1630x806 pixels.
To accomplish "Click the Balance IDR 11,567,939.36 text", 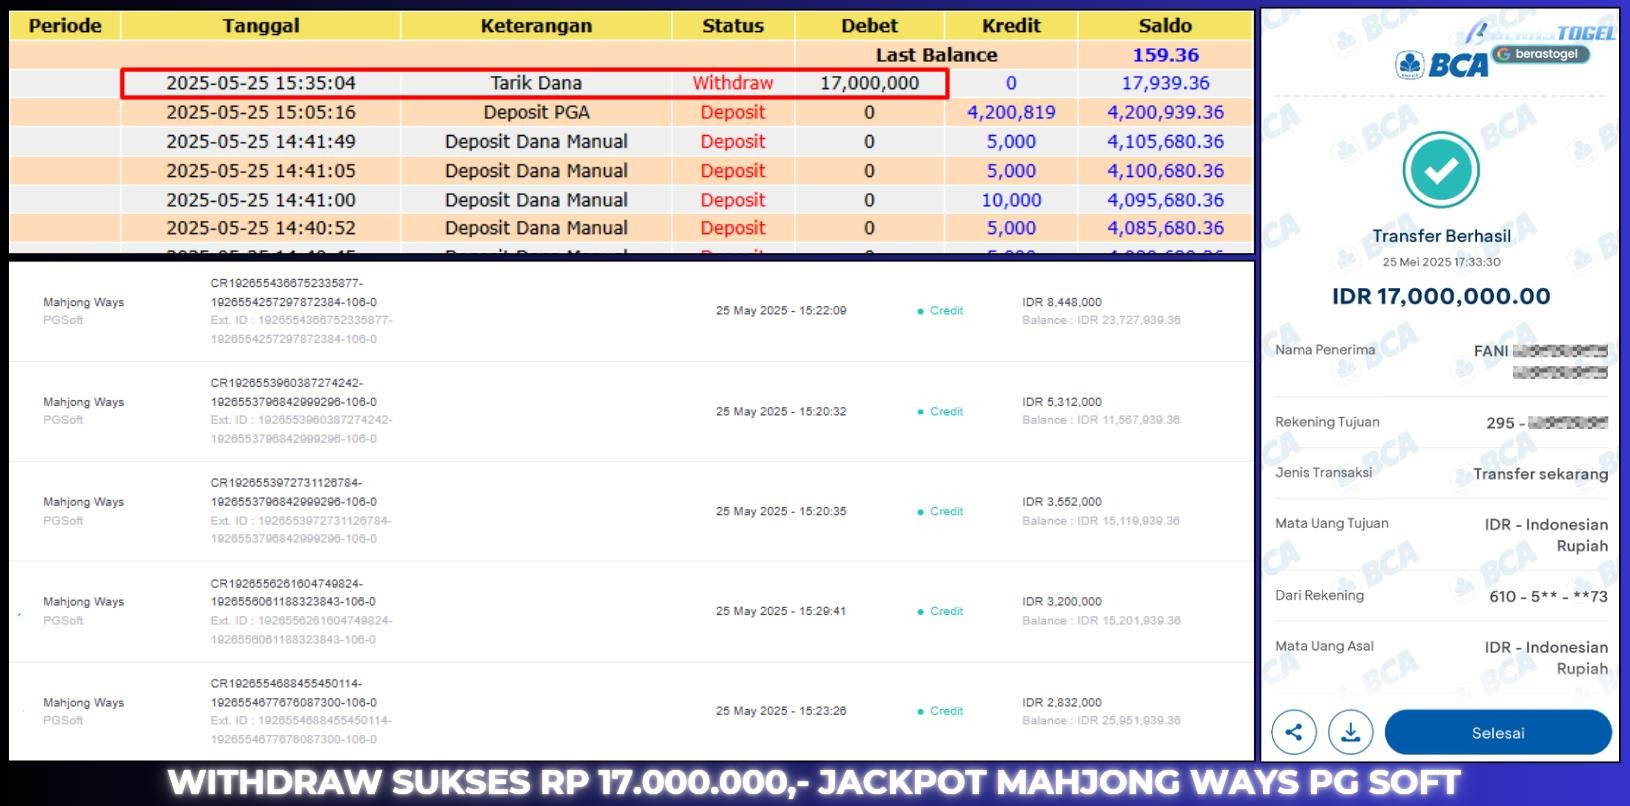I will pyautogui.click(x=1101, y=420).
